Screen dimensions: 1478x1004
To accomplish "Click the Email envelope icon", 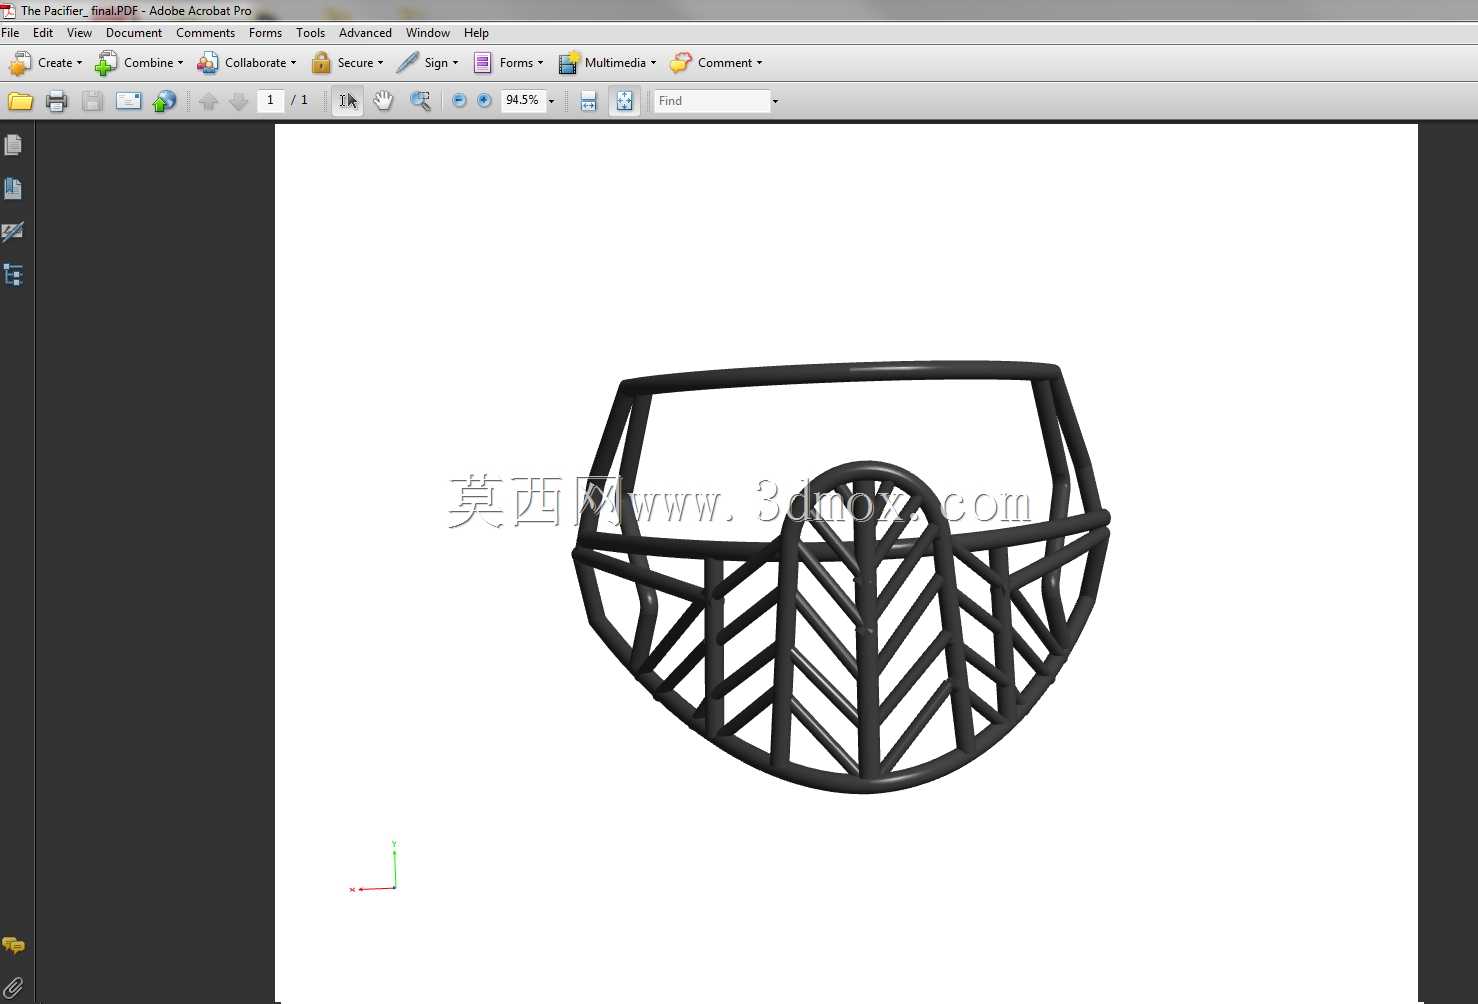I will pos(128,101).
